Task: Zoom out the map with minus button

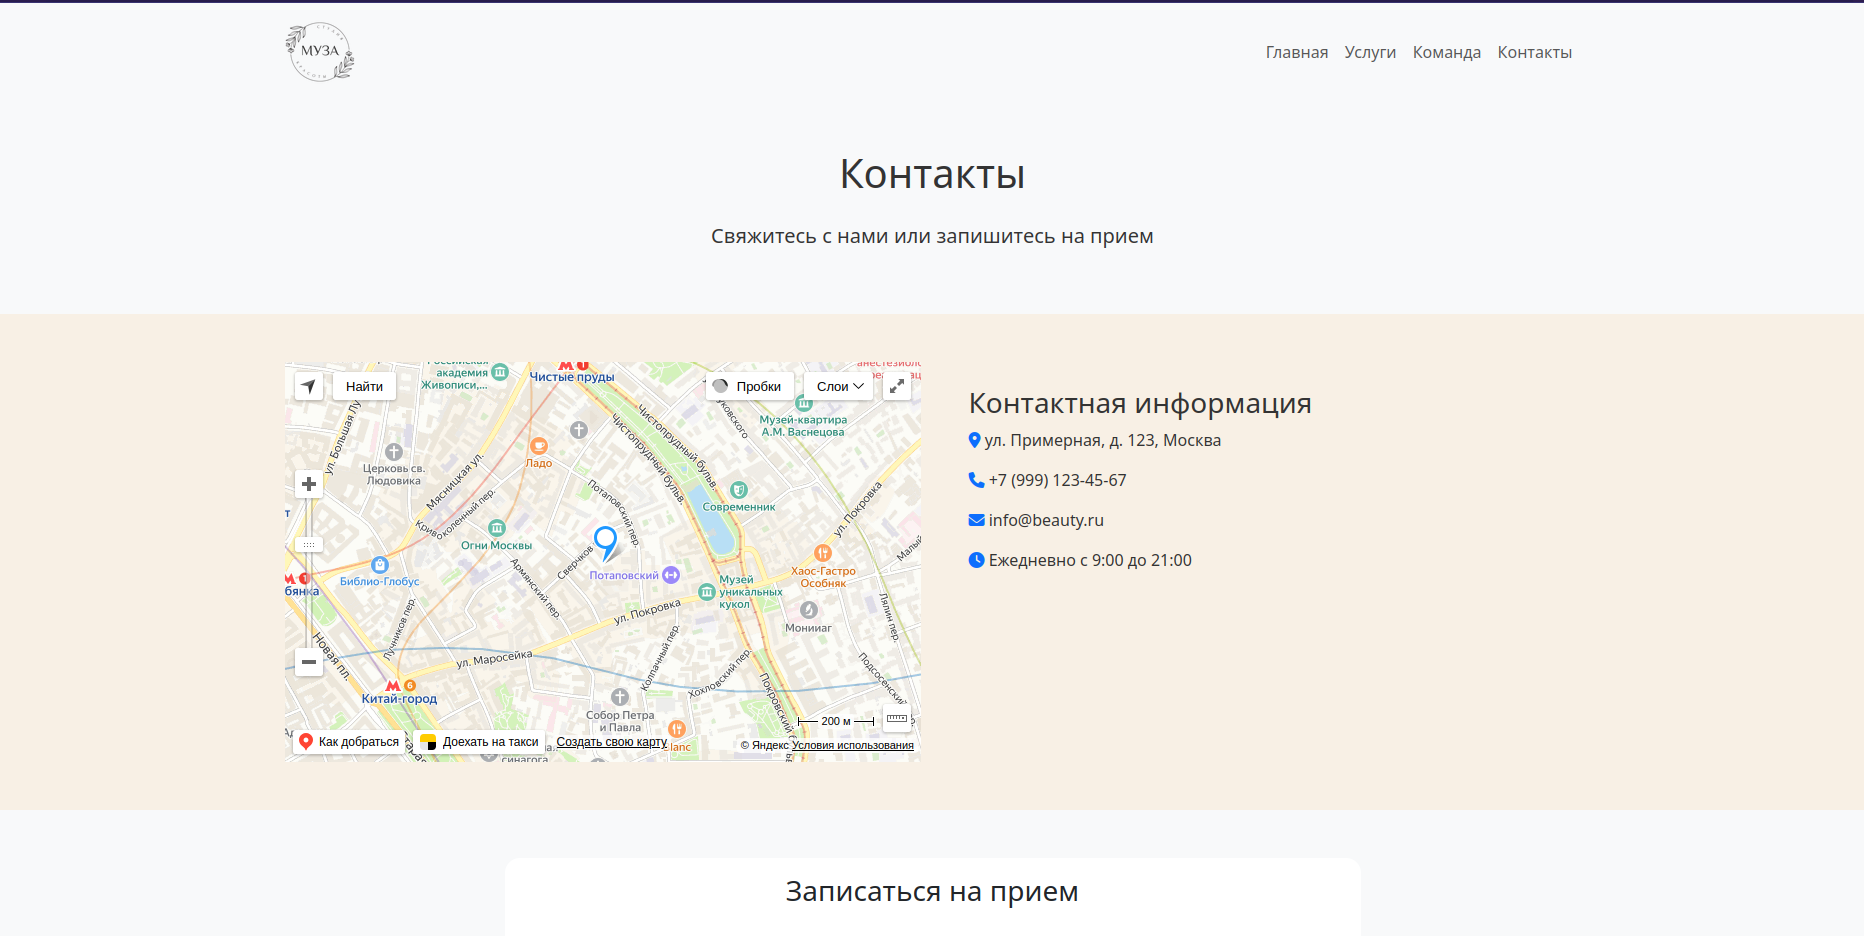Action: (309, 662)
